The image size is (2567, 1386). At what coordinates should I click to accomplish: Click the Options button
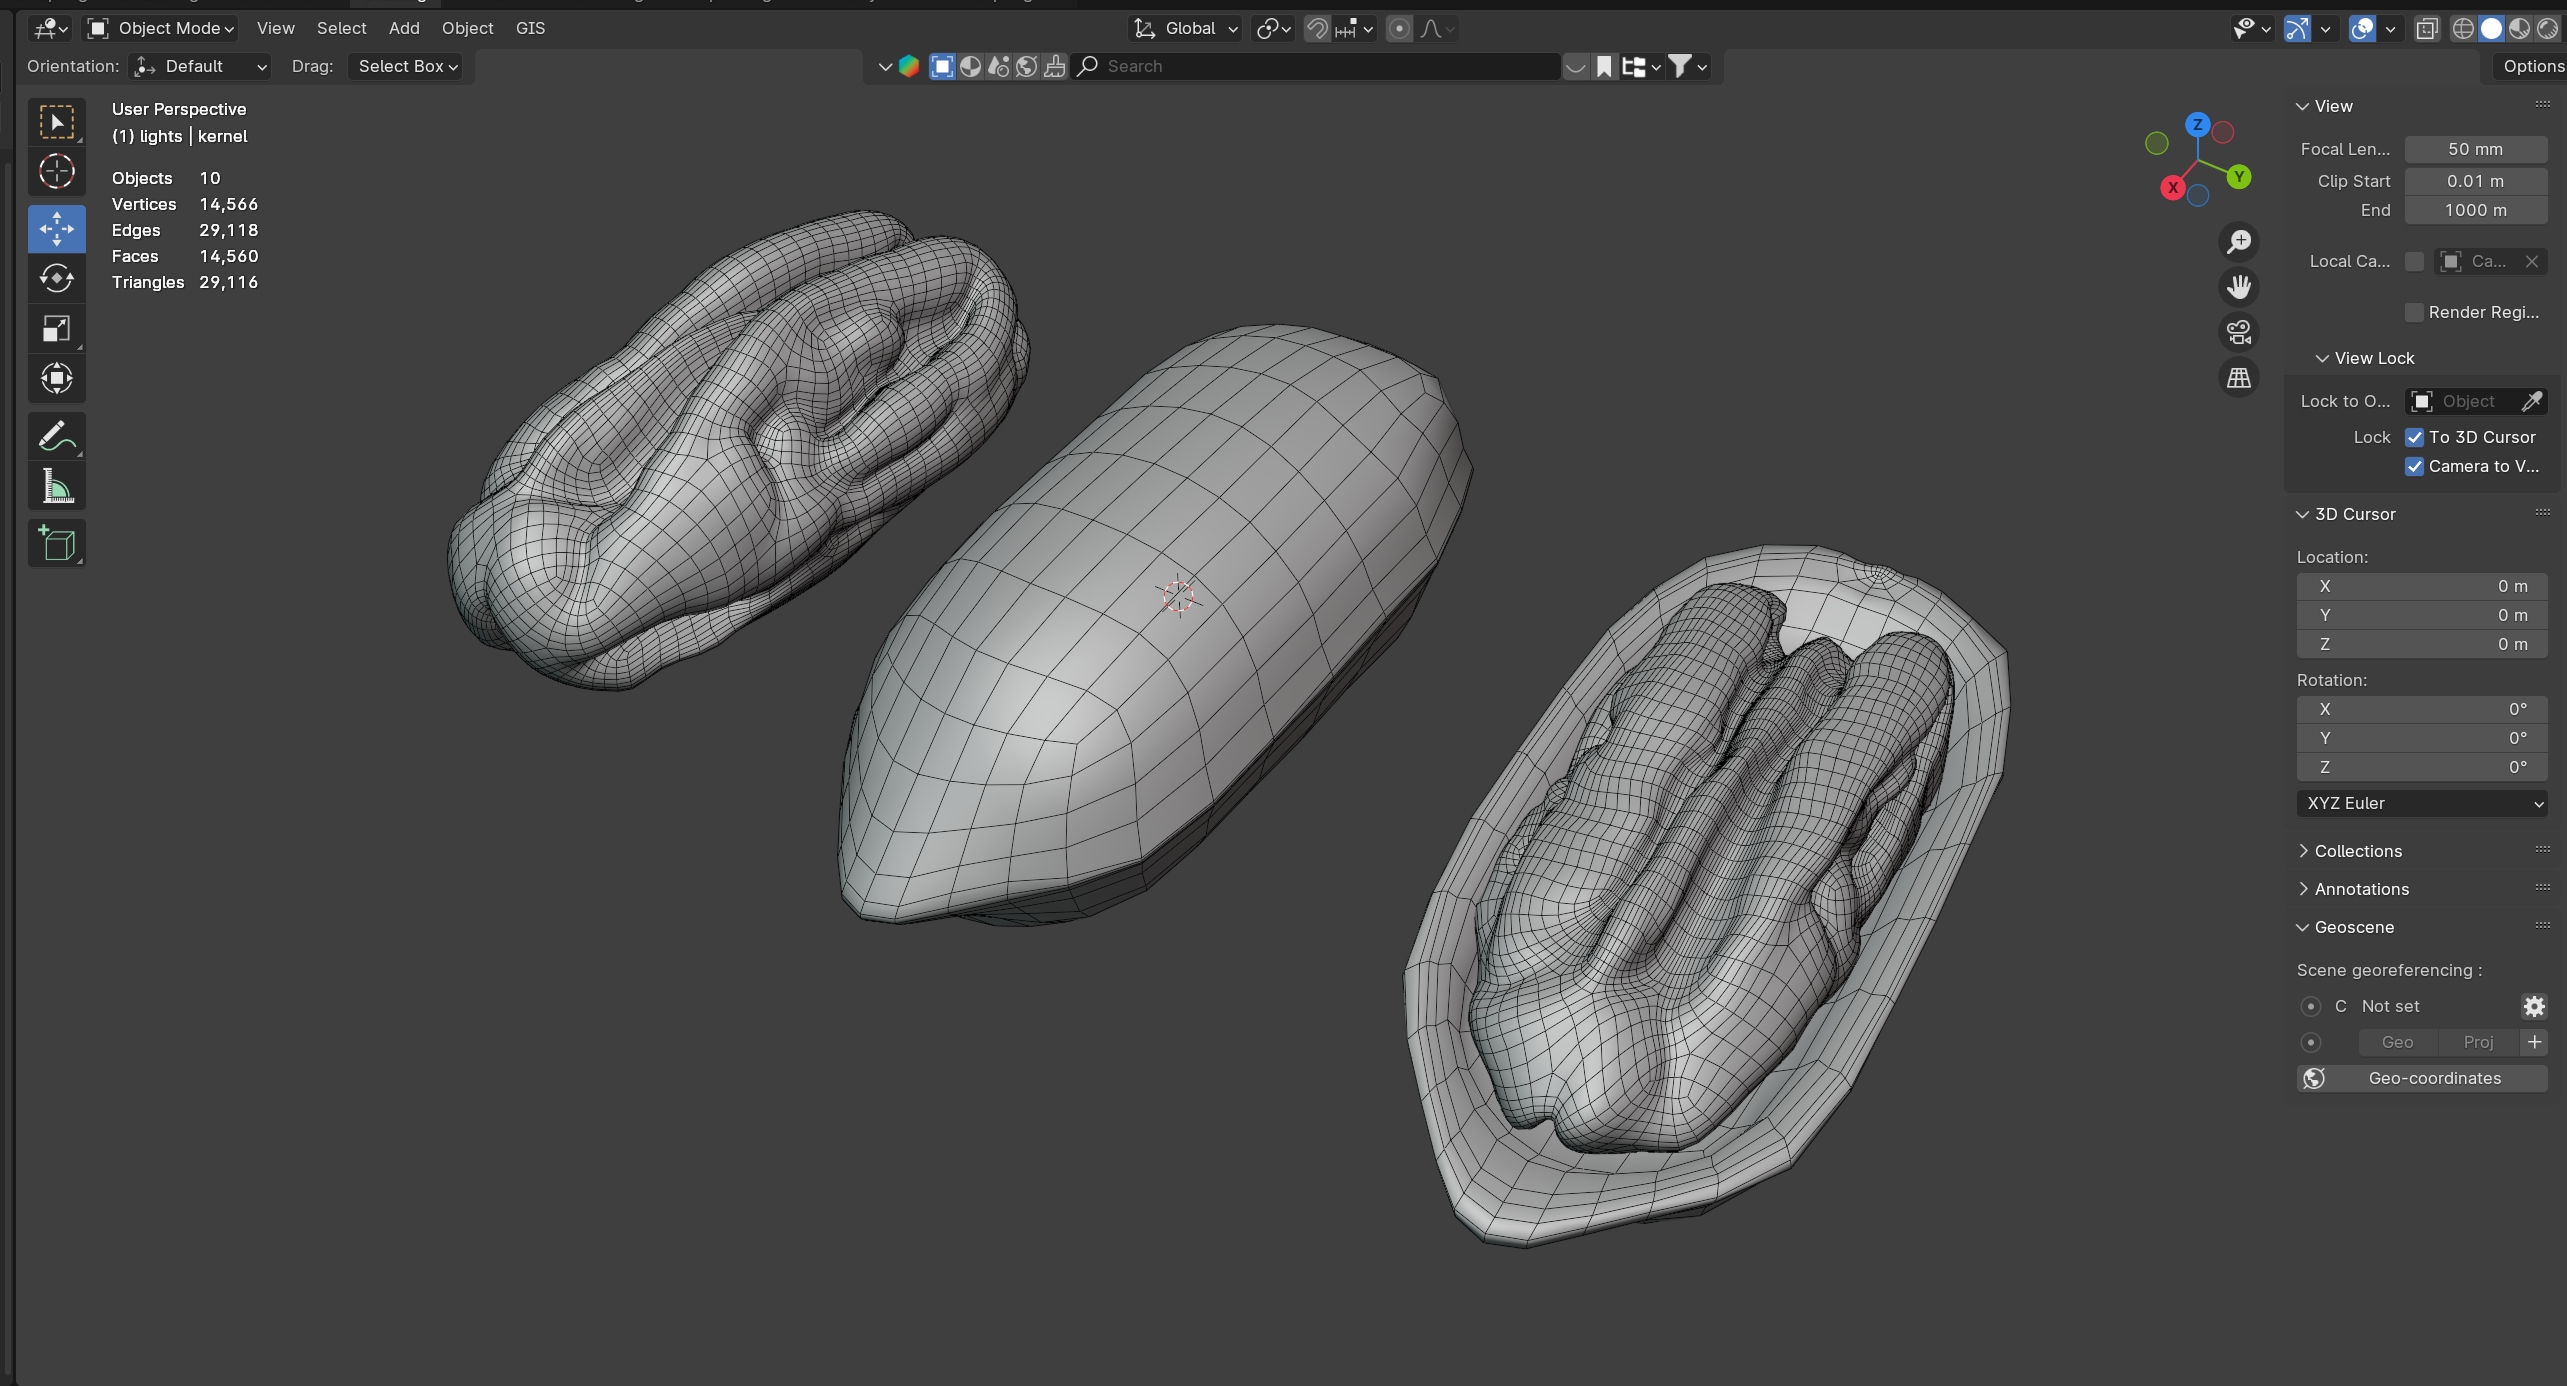pos(2531,66)
